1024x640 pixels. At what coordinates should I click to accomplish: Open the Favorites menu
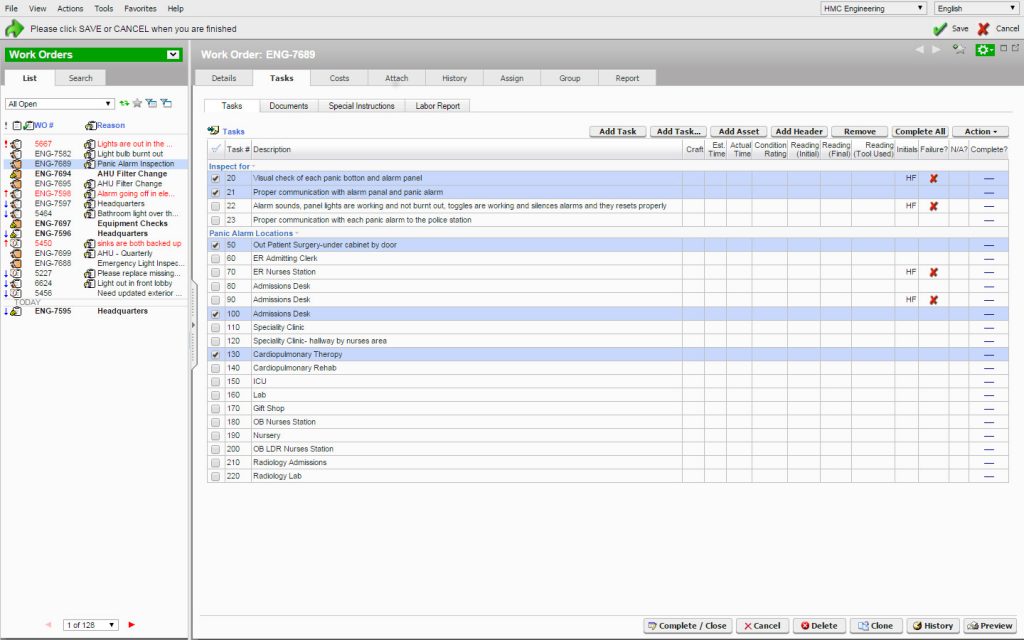pos(140,8)
